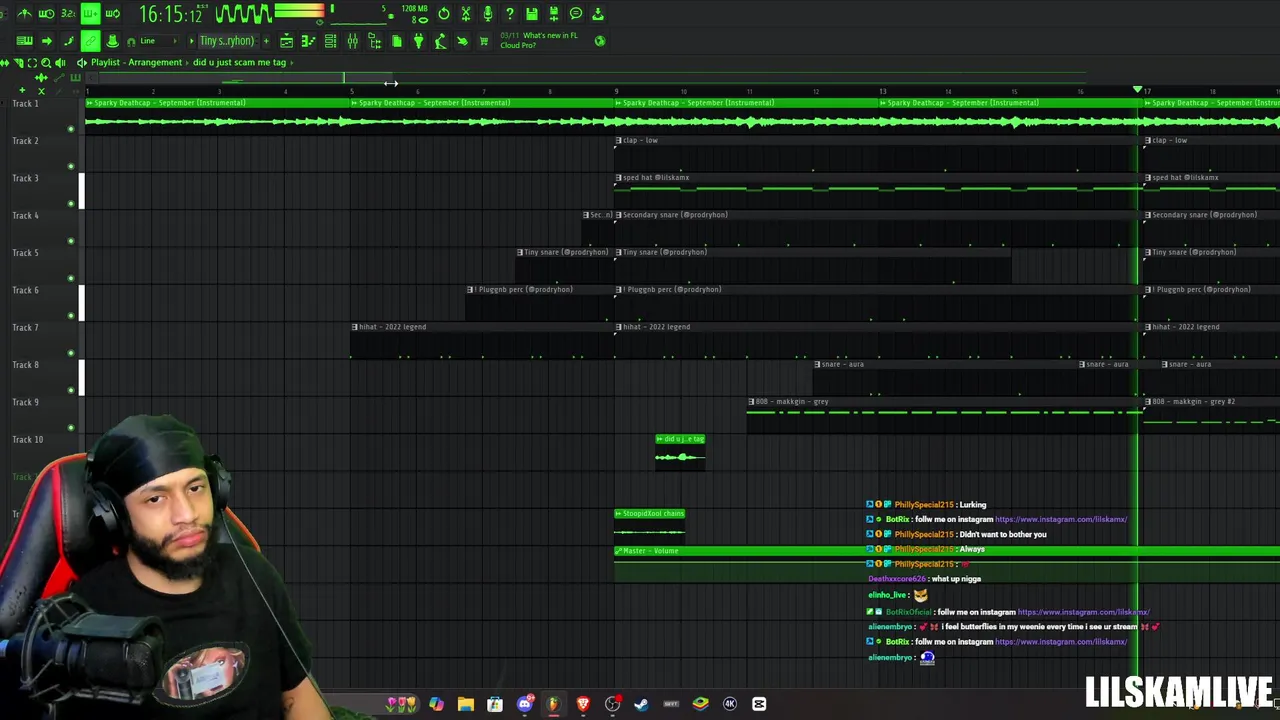Save the project with floppy icon

click(x=532, y=14)
